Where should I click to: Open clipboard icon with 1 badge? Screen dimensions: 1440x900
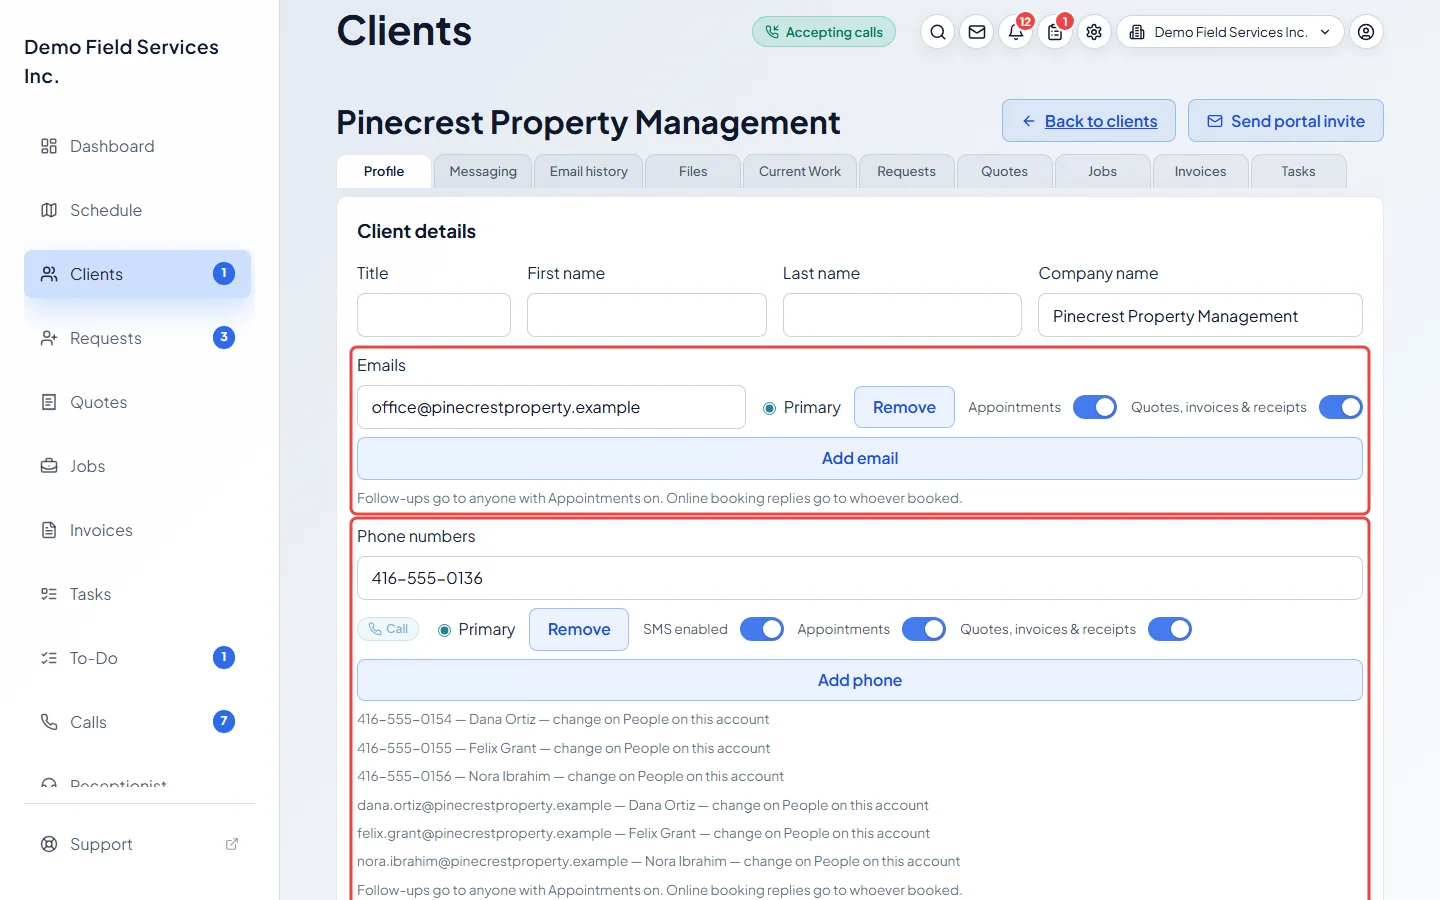point(1055,32)
